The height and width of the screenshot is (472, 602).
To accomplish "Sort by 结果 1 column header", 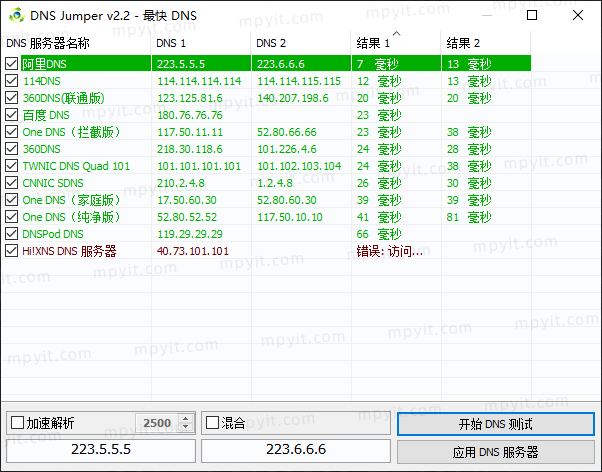I will tap(396, 43).
